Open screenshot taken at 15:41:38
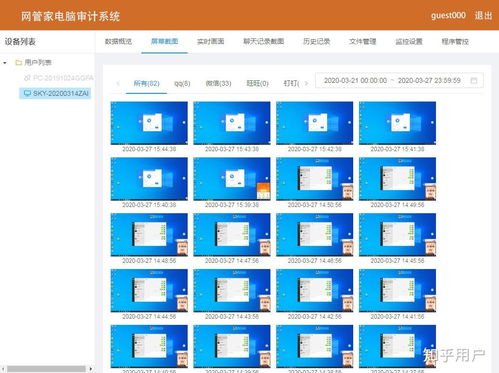This screenshot has width=499, height=373. [397, 123]
